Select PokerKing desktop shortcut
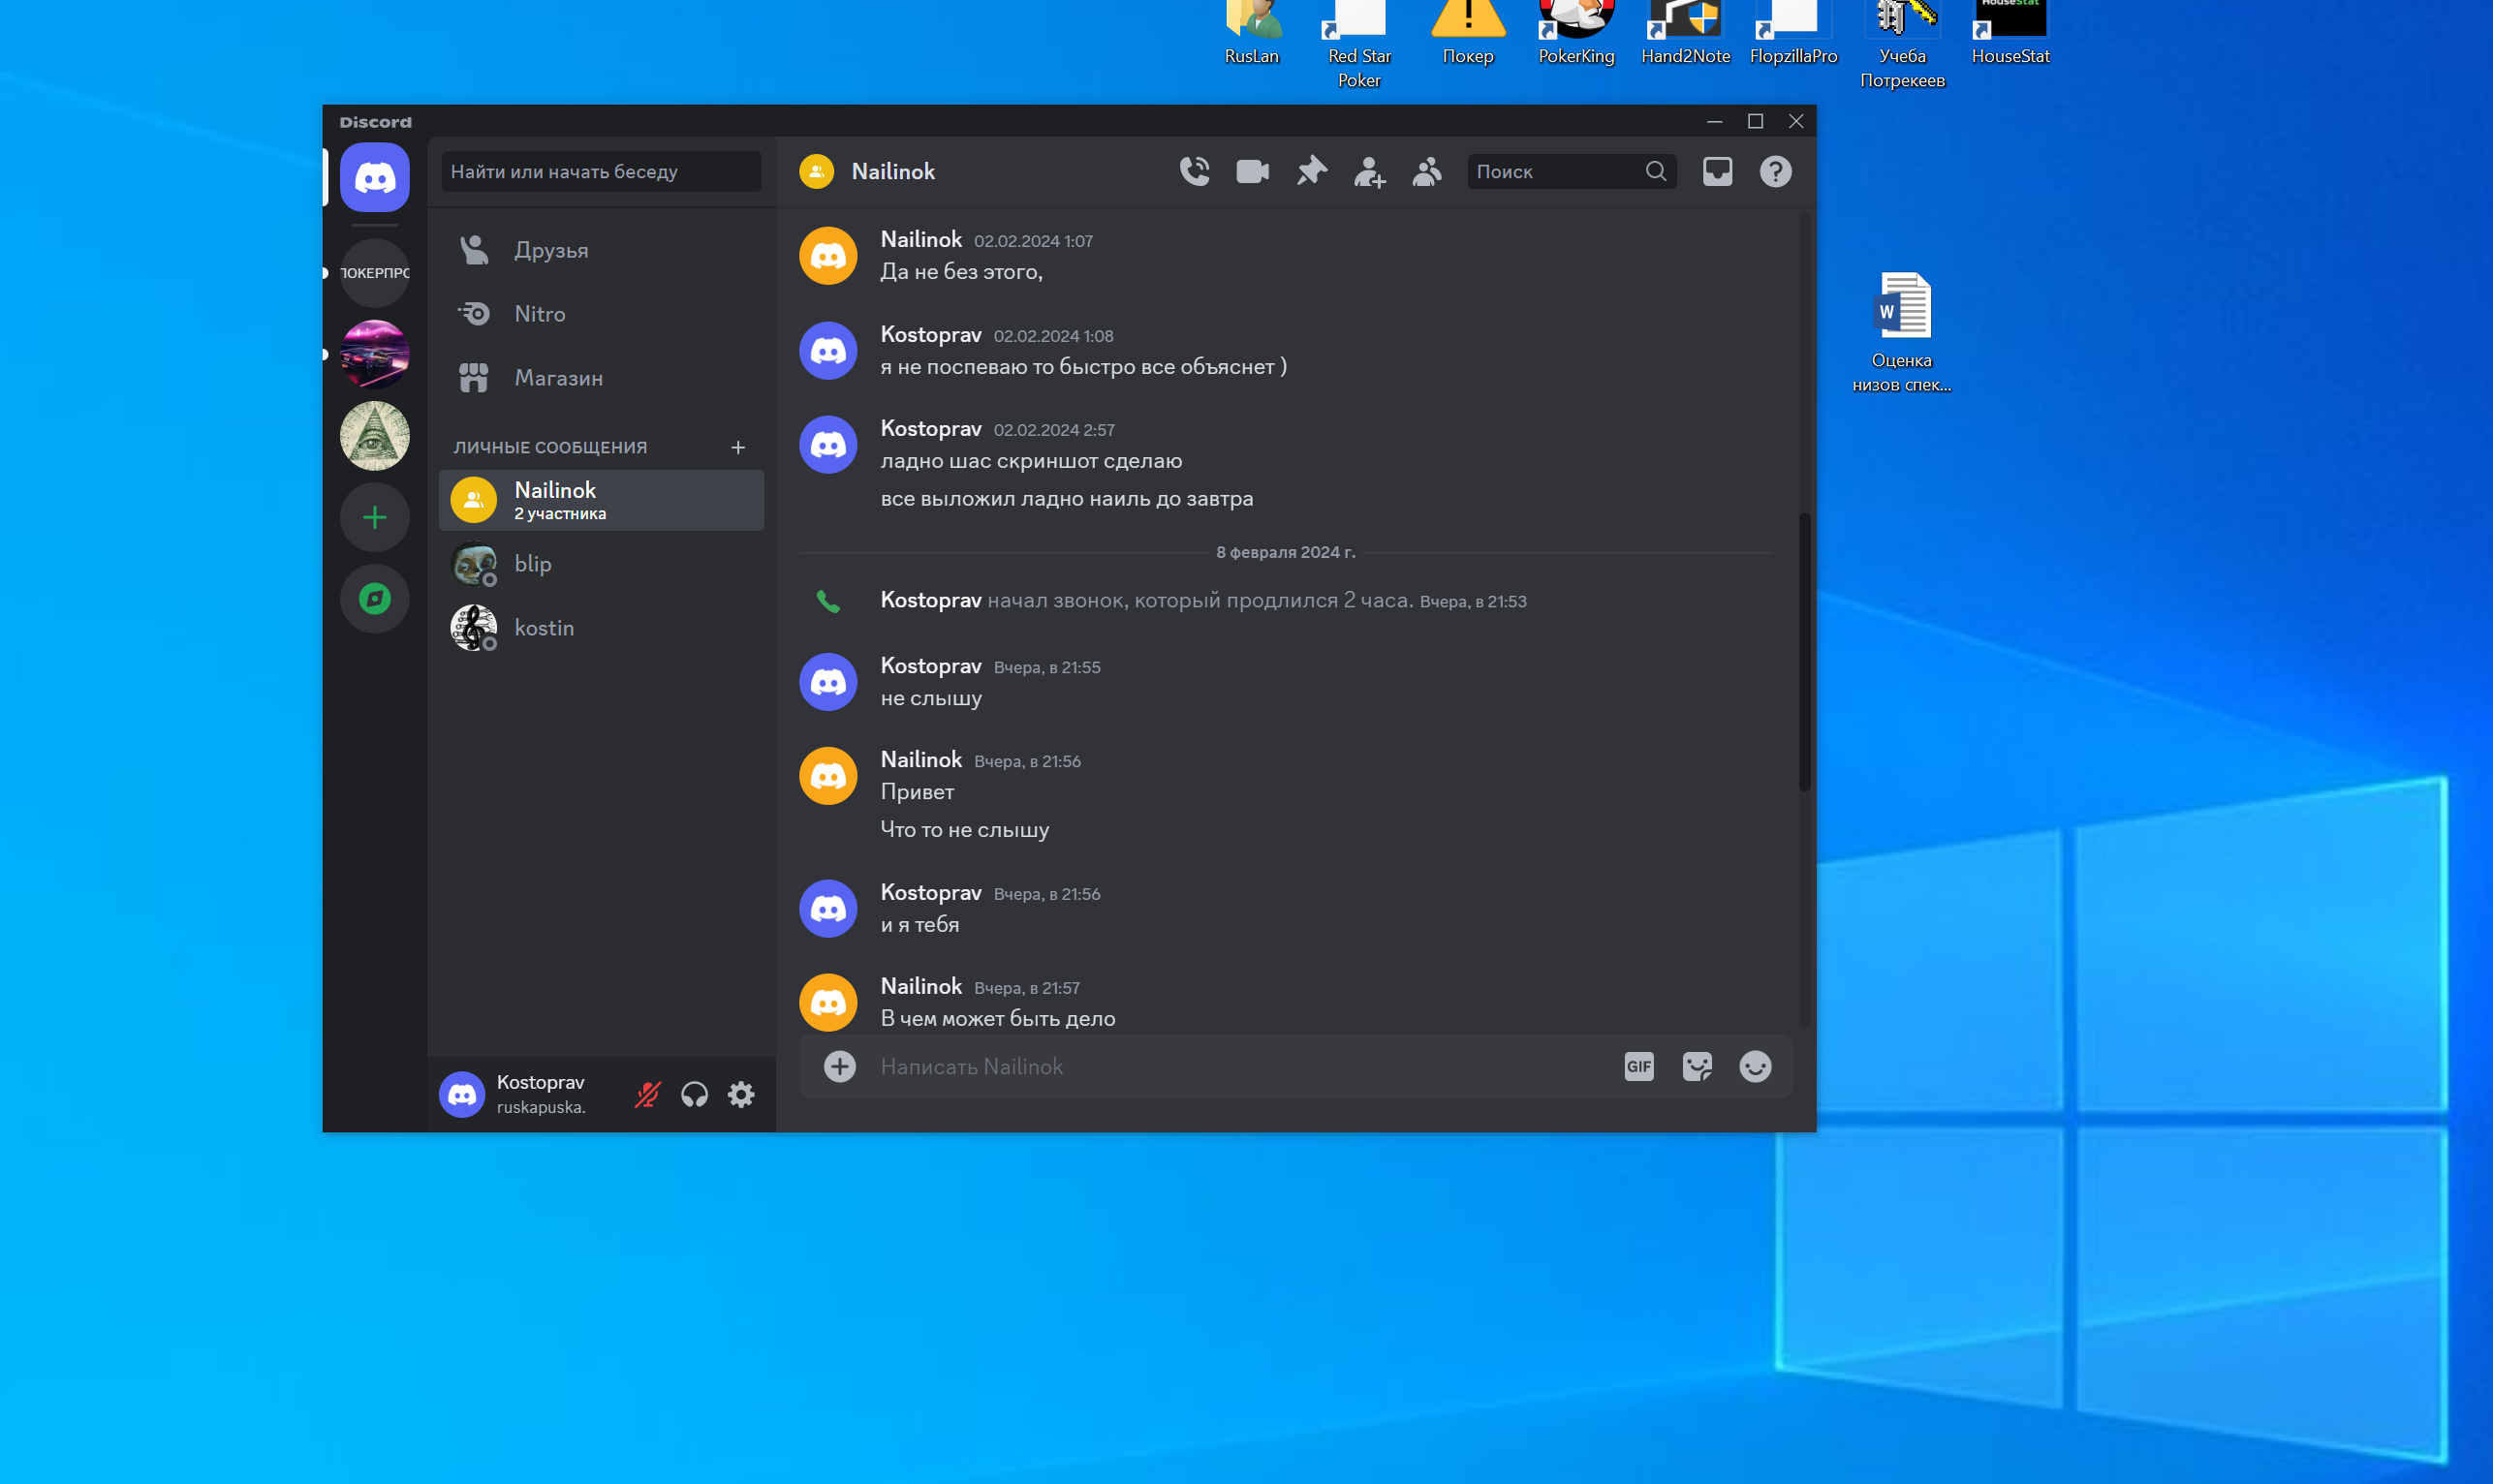The image size is (2493, 1484). (1576, 34)
